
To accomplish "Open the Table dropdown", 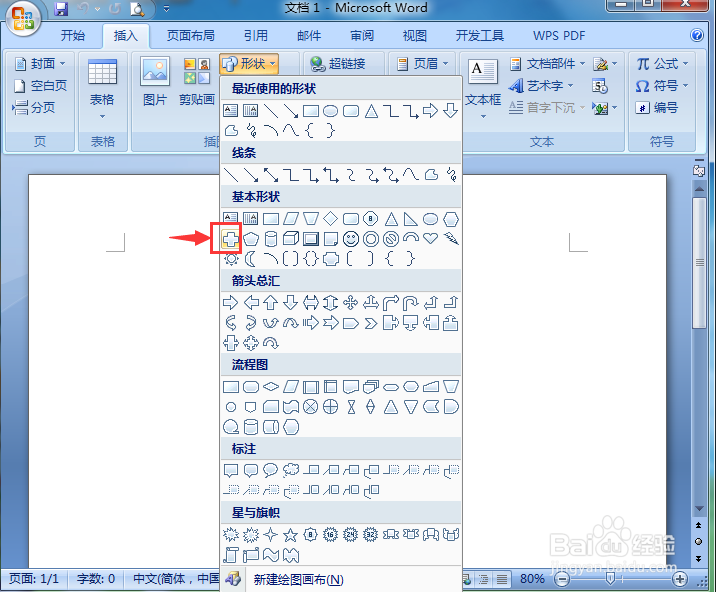I will (x=102, y=88).
